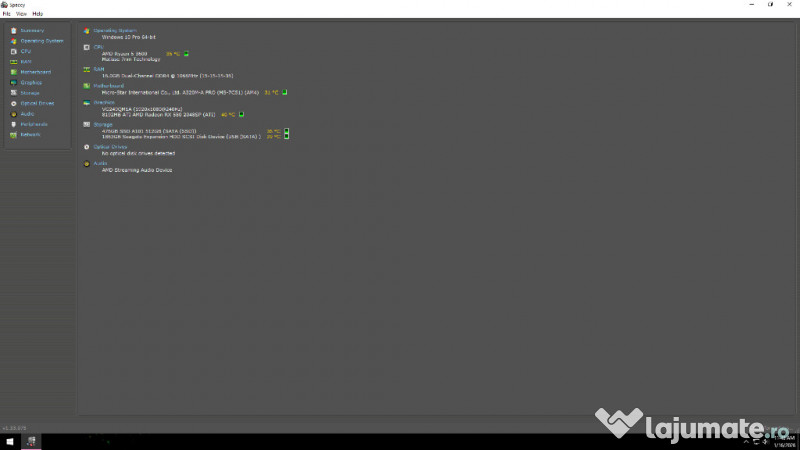The height and width of the screenshot is (450, 800).
Task: Click the Storage heading in the summary panel
Action: (103, 125)
